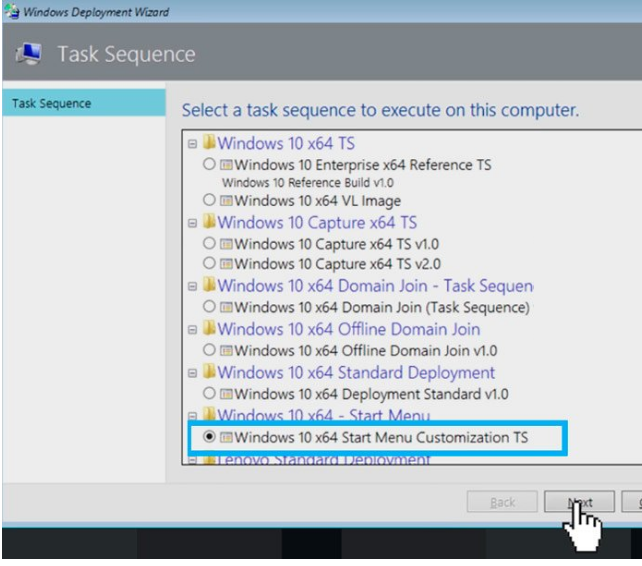Click the Back button

click(502, 502)
